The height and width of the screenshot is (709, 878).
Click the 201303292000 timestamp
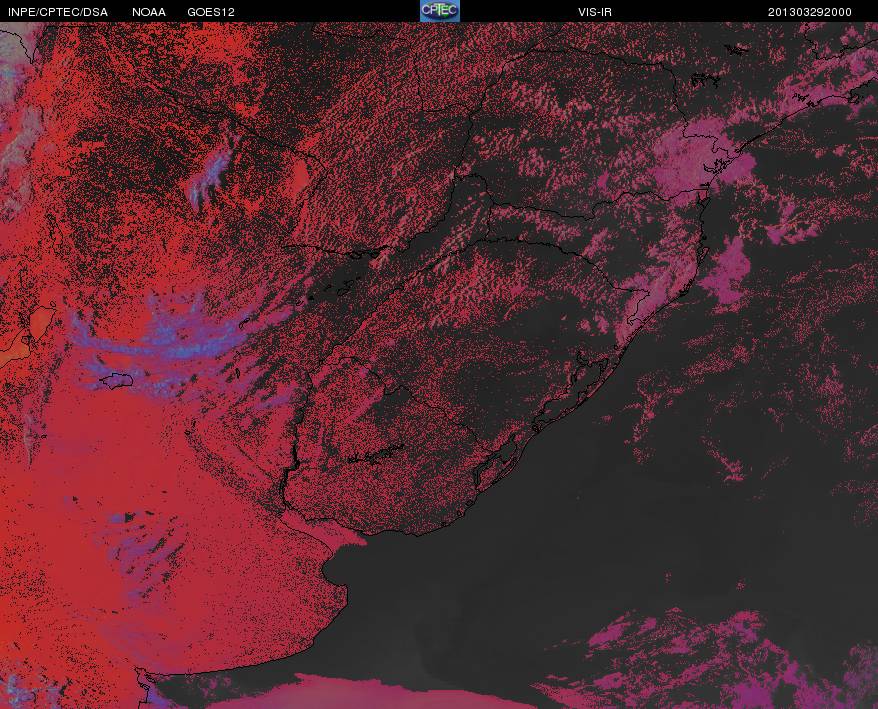pyautogui.click(x=810, y=12)
